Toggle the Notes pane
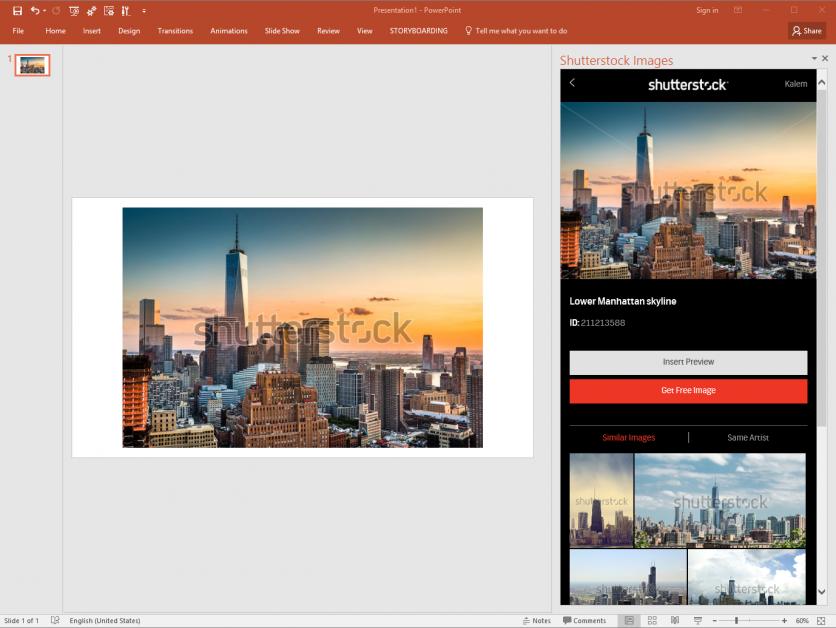The width and height of the screenshot is (836, 628). (x=536, y=621)
